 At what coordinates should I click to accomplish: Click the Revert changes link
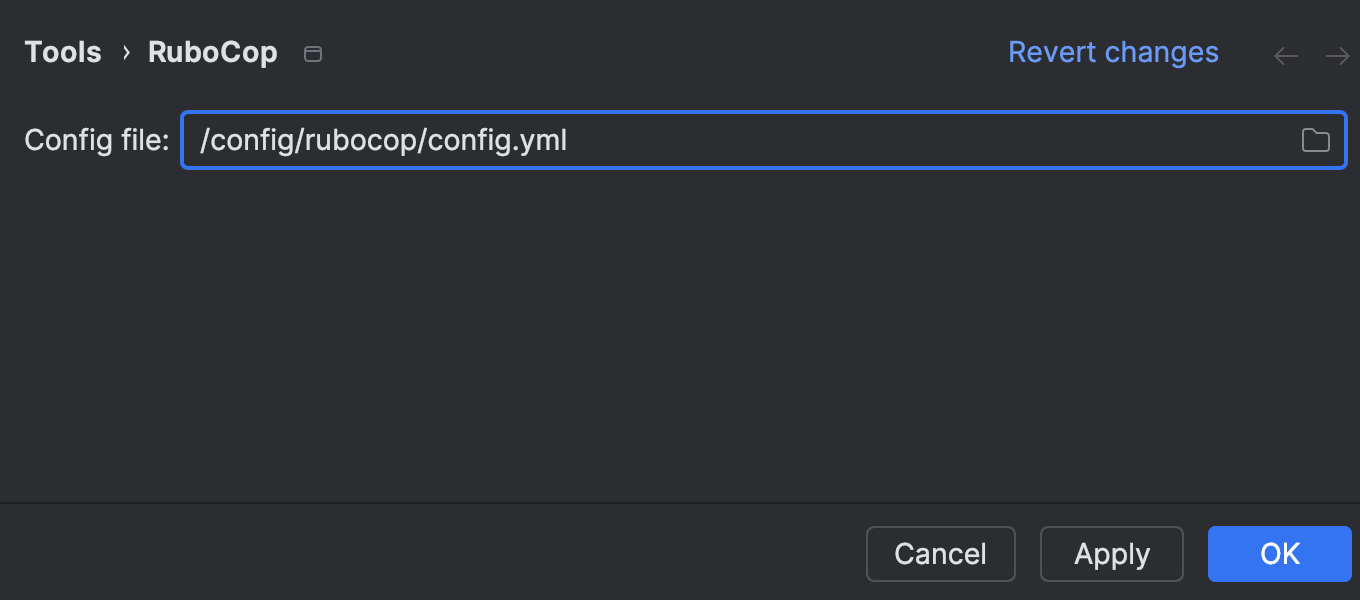(1113, 52)
